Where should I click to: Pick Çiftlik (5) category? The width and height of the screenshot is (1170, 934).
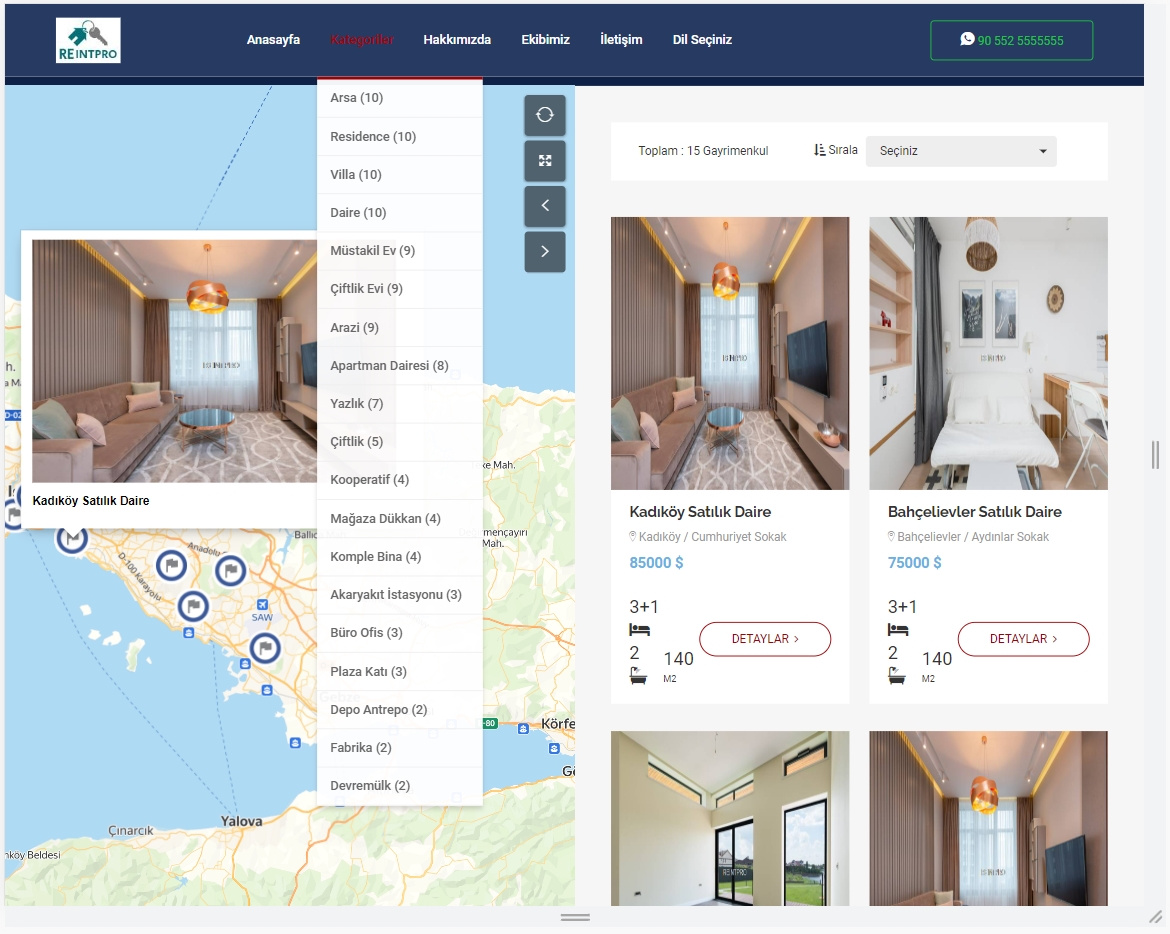[400, 442]
